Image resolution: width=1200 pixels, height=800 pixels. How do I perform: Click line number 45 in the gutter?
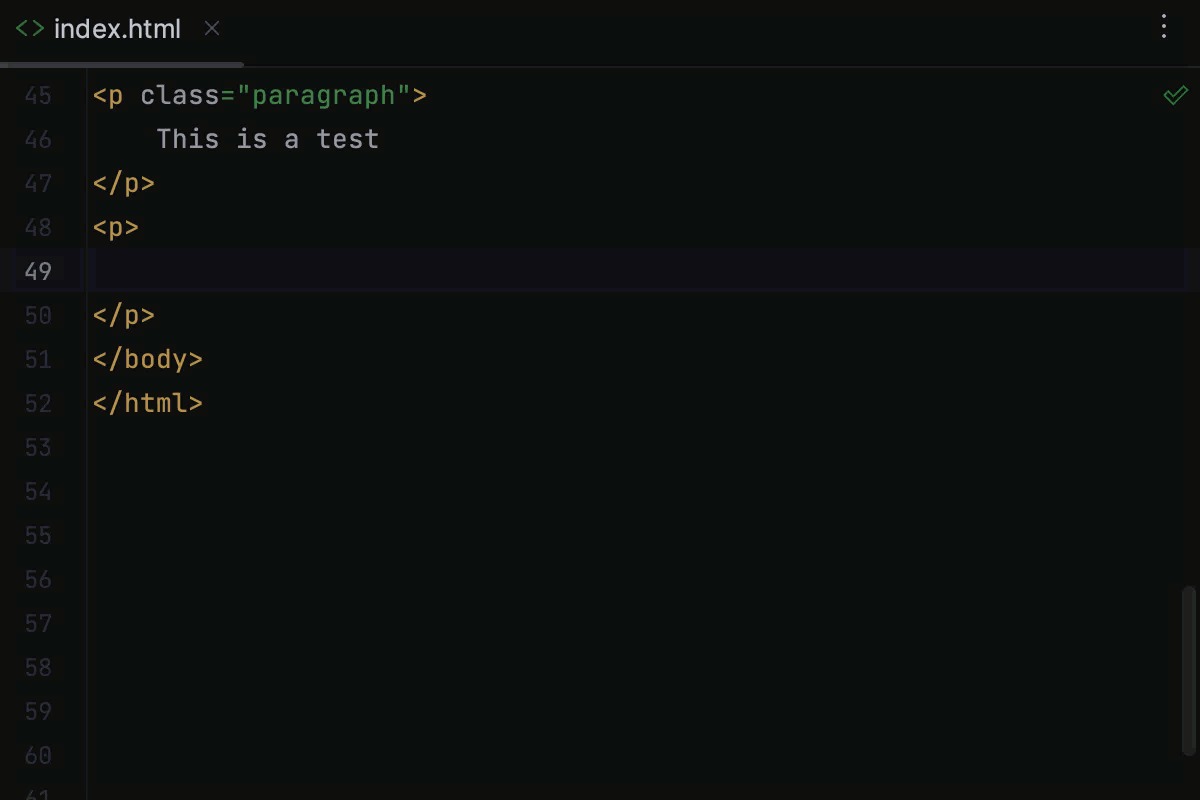[38, 95]
